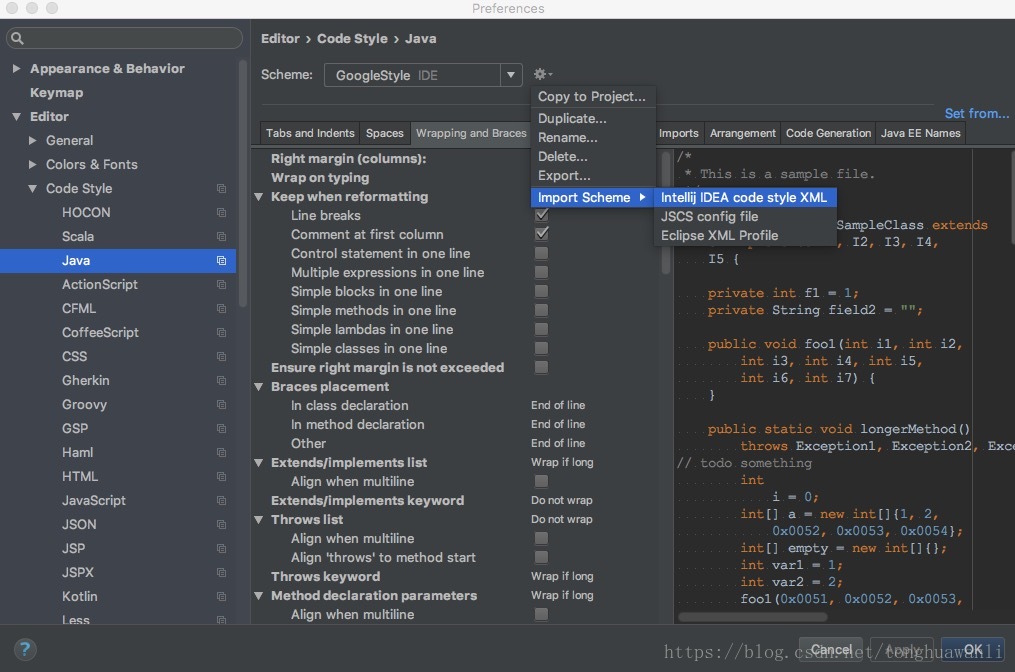Screen dimensions: 1015x672
Task: Switch to the Imports tab
Action: pyautogui.click(x=678, y=133)
